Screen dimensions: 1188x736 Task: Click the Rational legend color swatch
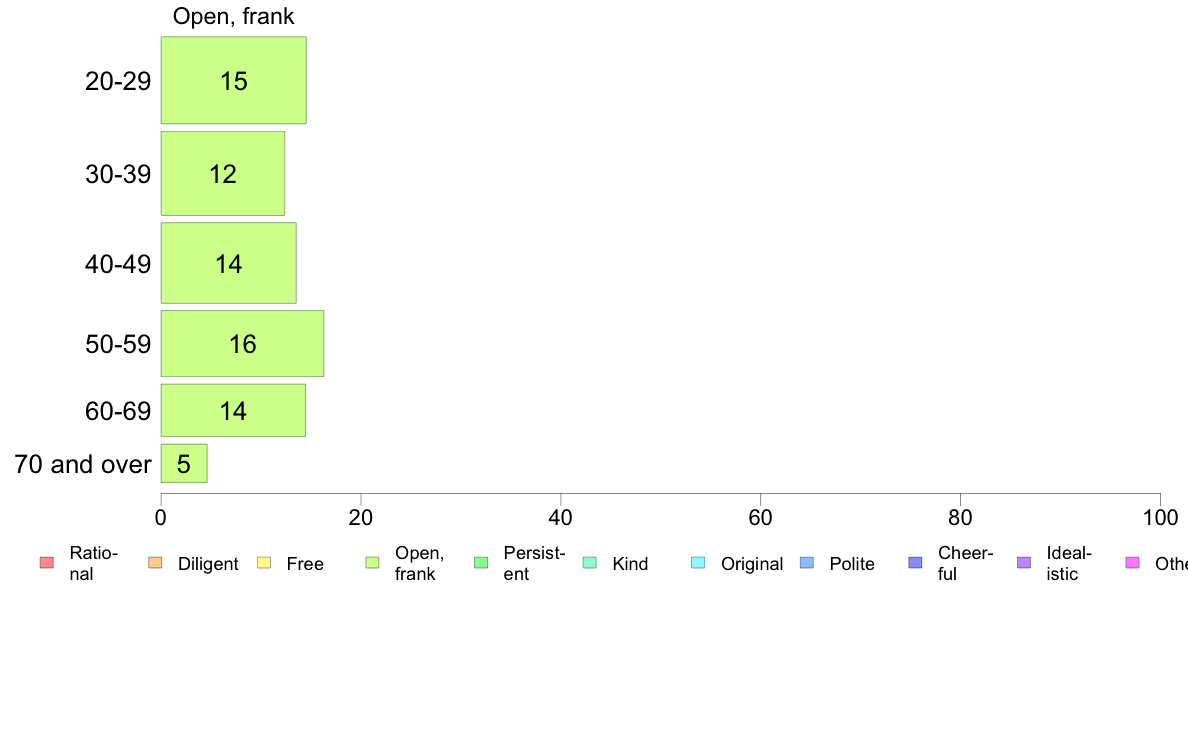point(47,562)
